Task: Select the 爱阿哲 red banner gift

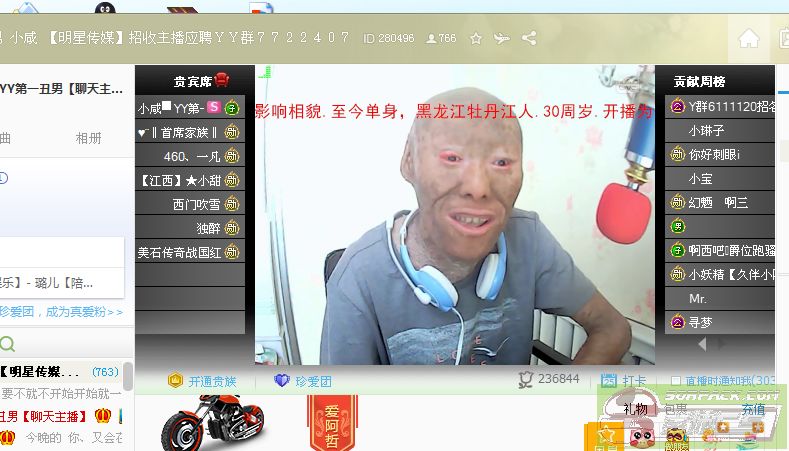Action: tap(332, 423)
